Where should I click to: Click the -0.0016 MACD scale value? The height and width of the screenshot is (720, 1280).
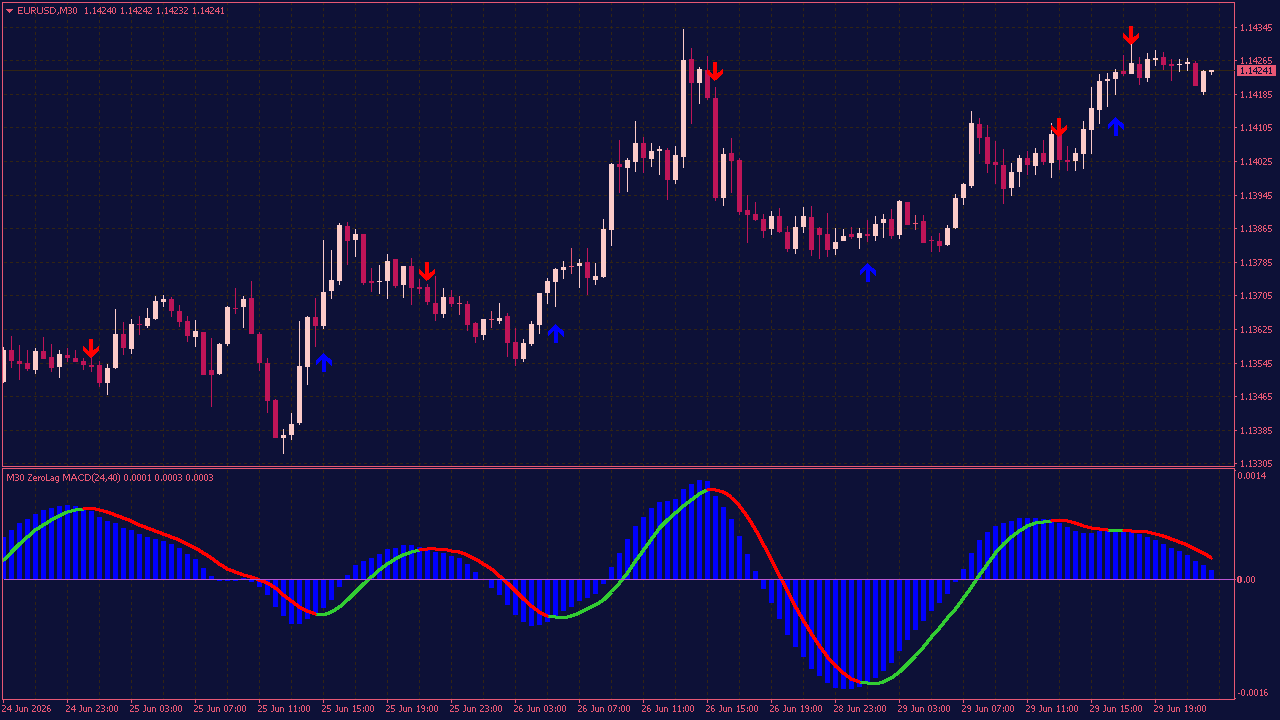[x=1253, y=693]
